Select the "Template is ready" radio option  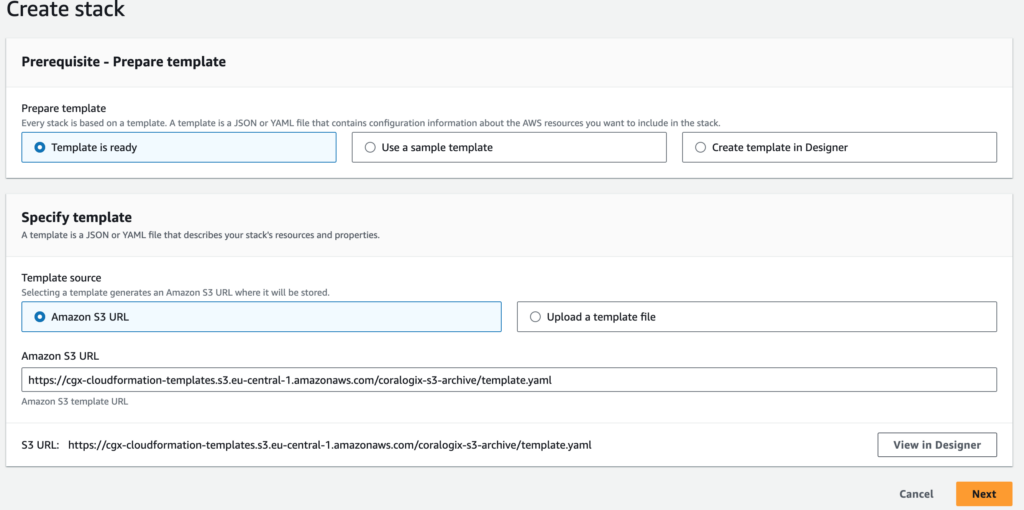[179, 148]
